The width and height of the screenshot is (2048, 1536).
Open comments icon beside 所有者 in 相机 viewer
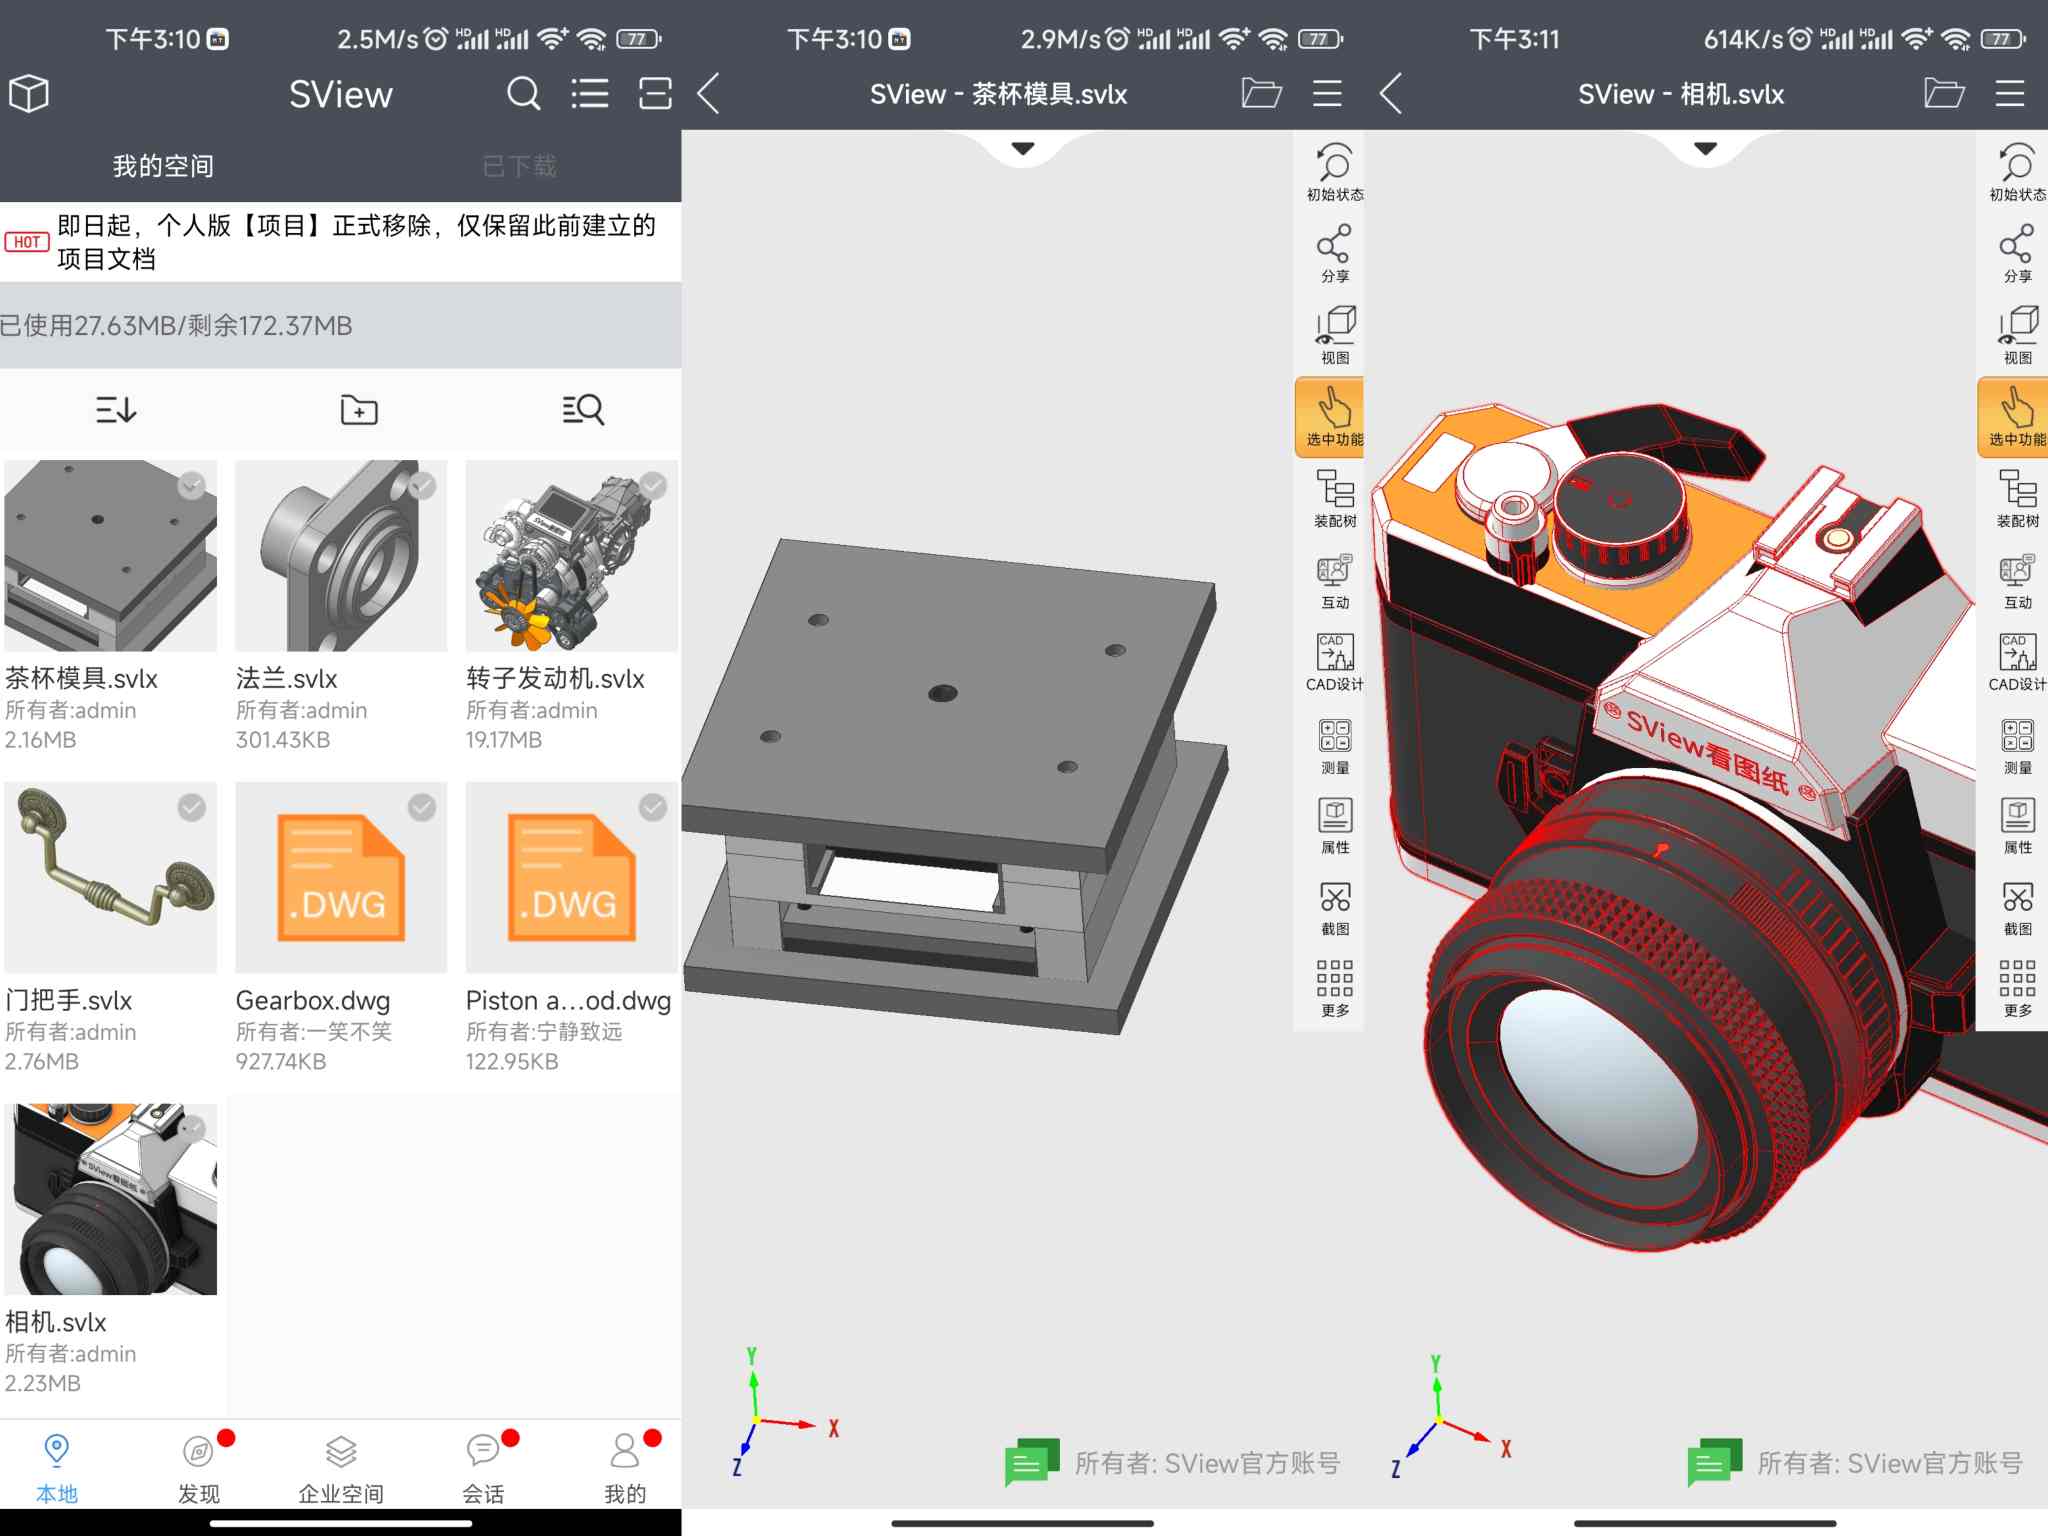point(1715,1463)
